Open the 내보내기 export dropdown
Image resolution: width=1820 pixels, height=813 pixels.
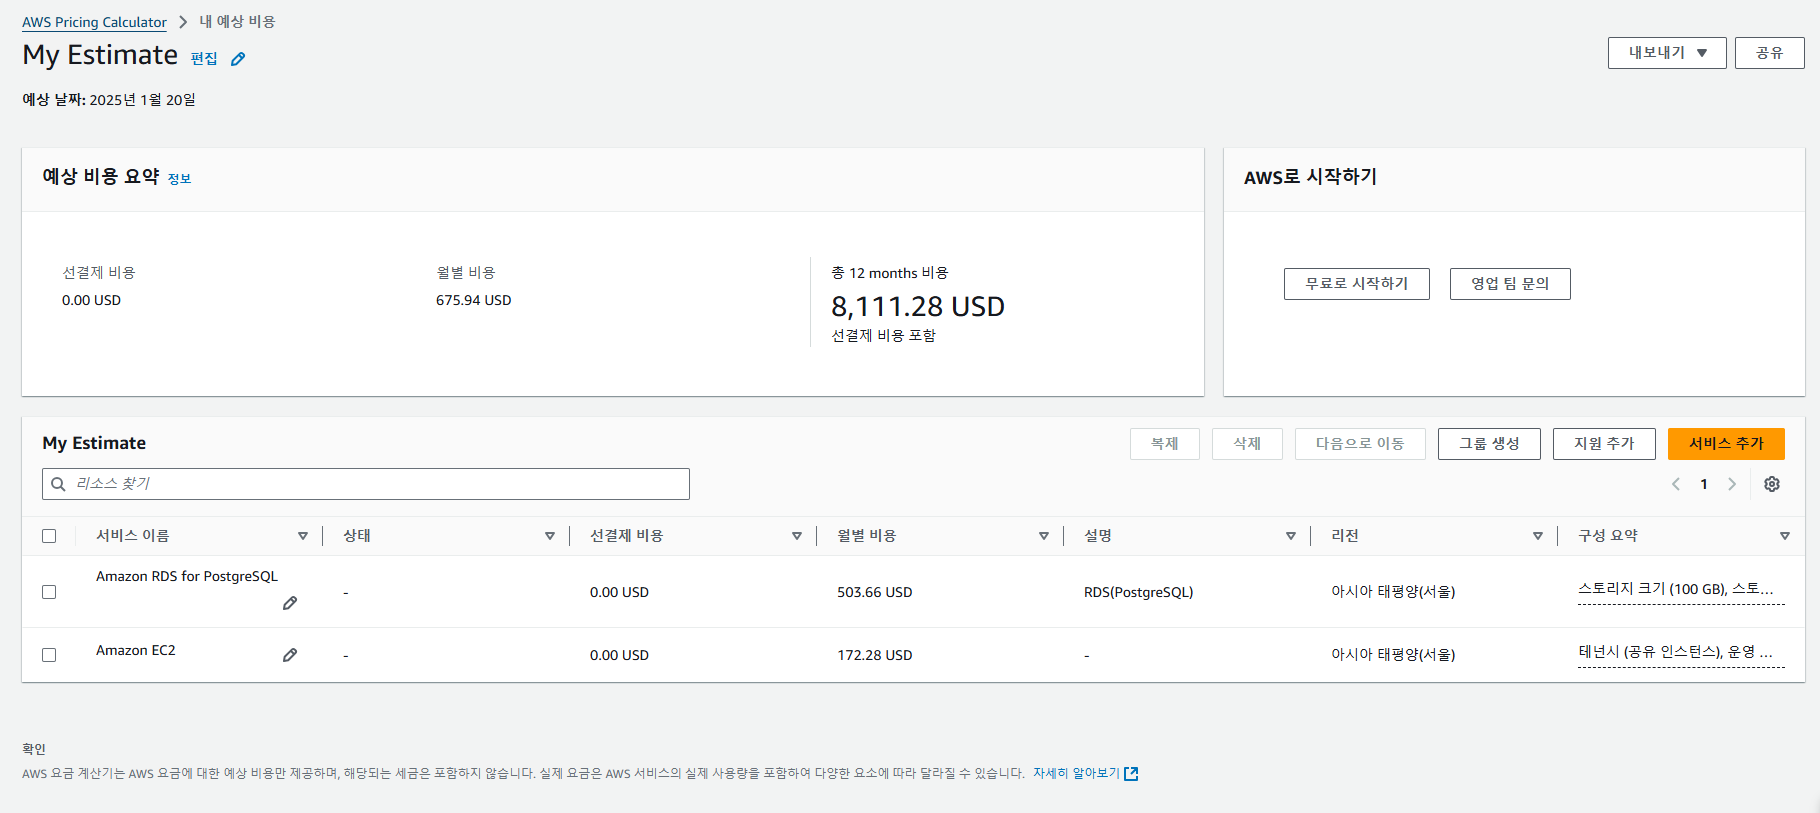click(x=1667, y=53)
